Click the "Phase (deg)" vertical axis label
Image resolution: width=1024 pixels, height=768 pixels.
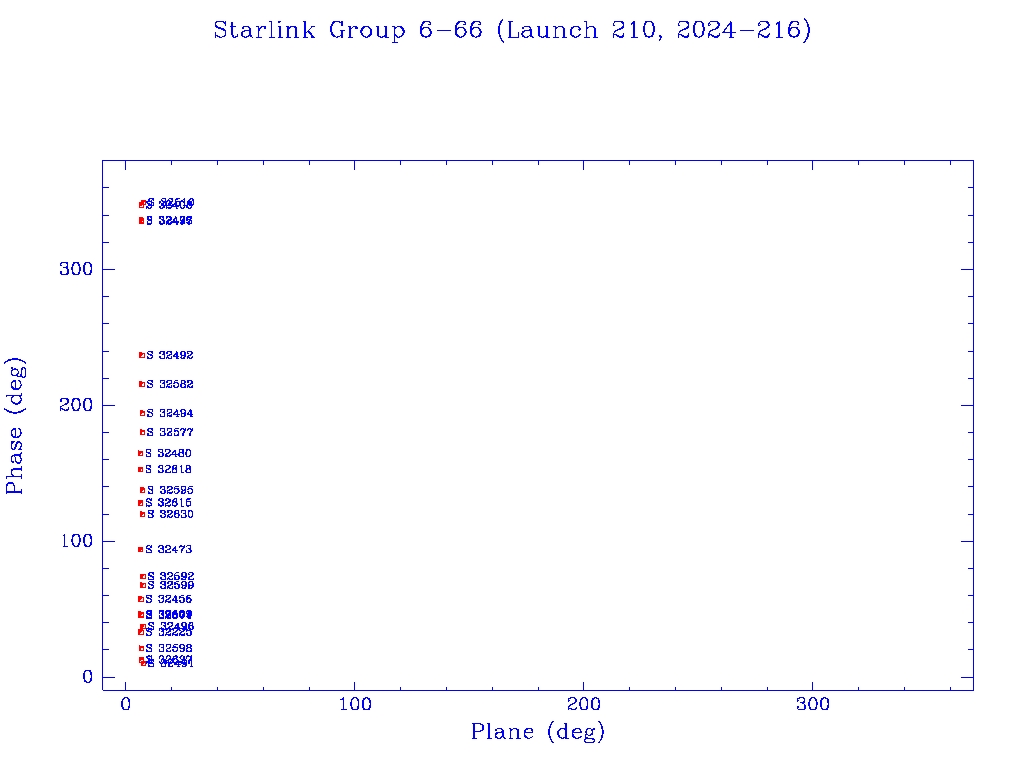(15, 426)
